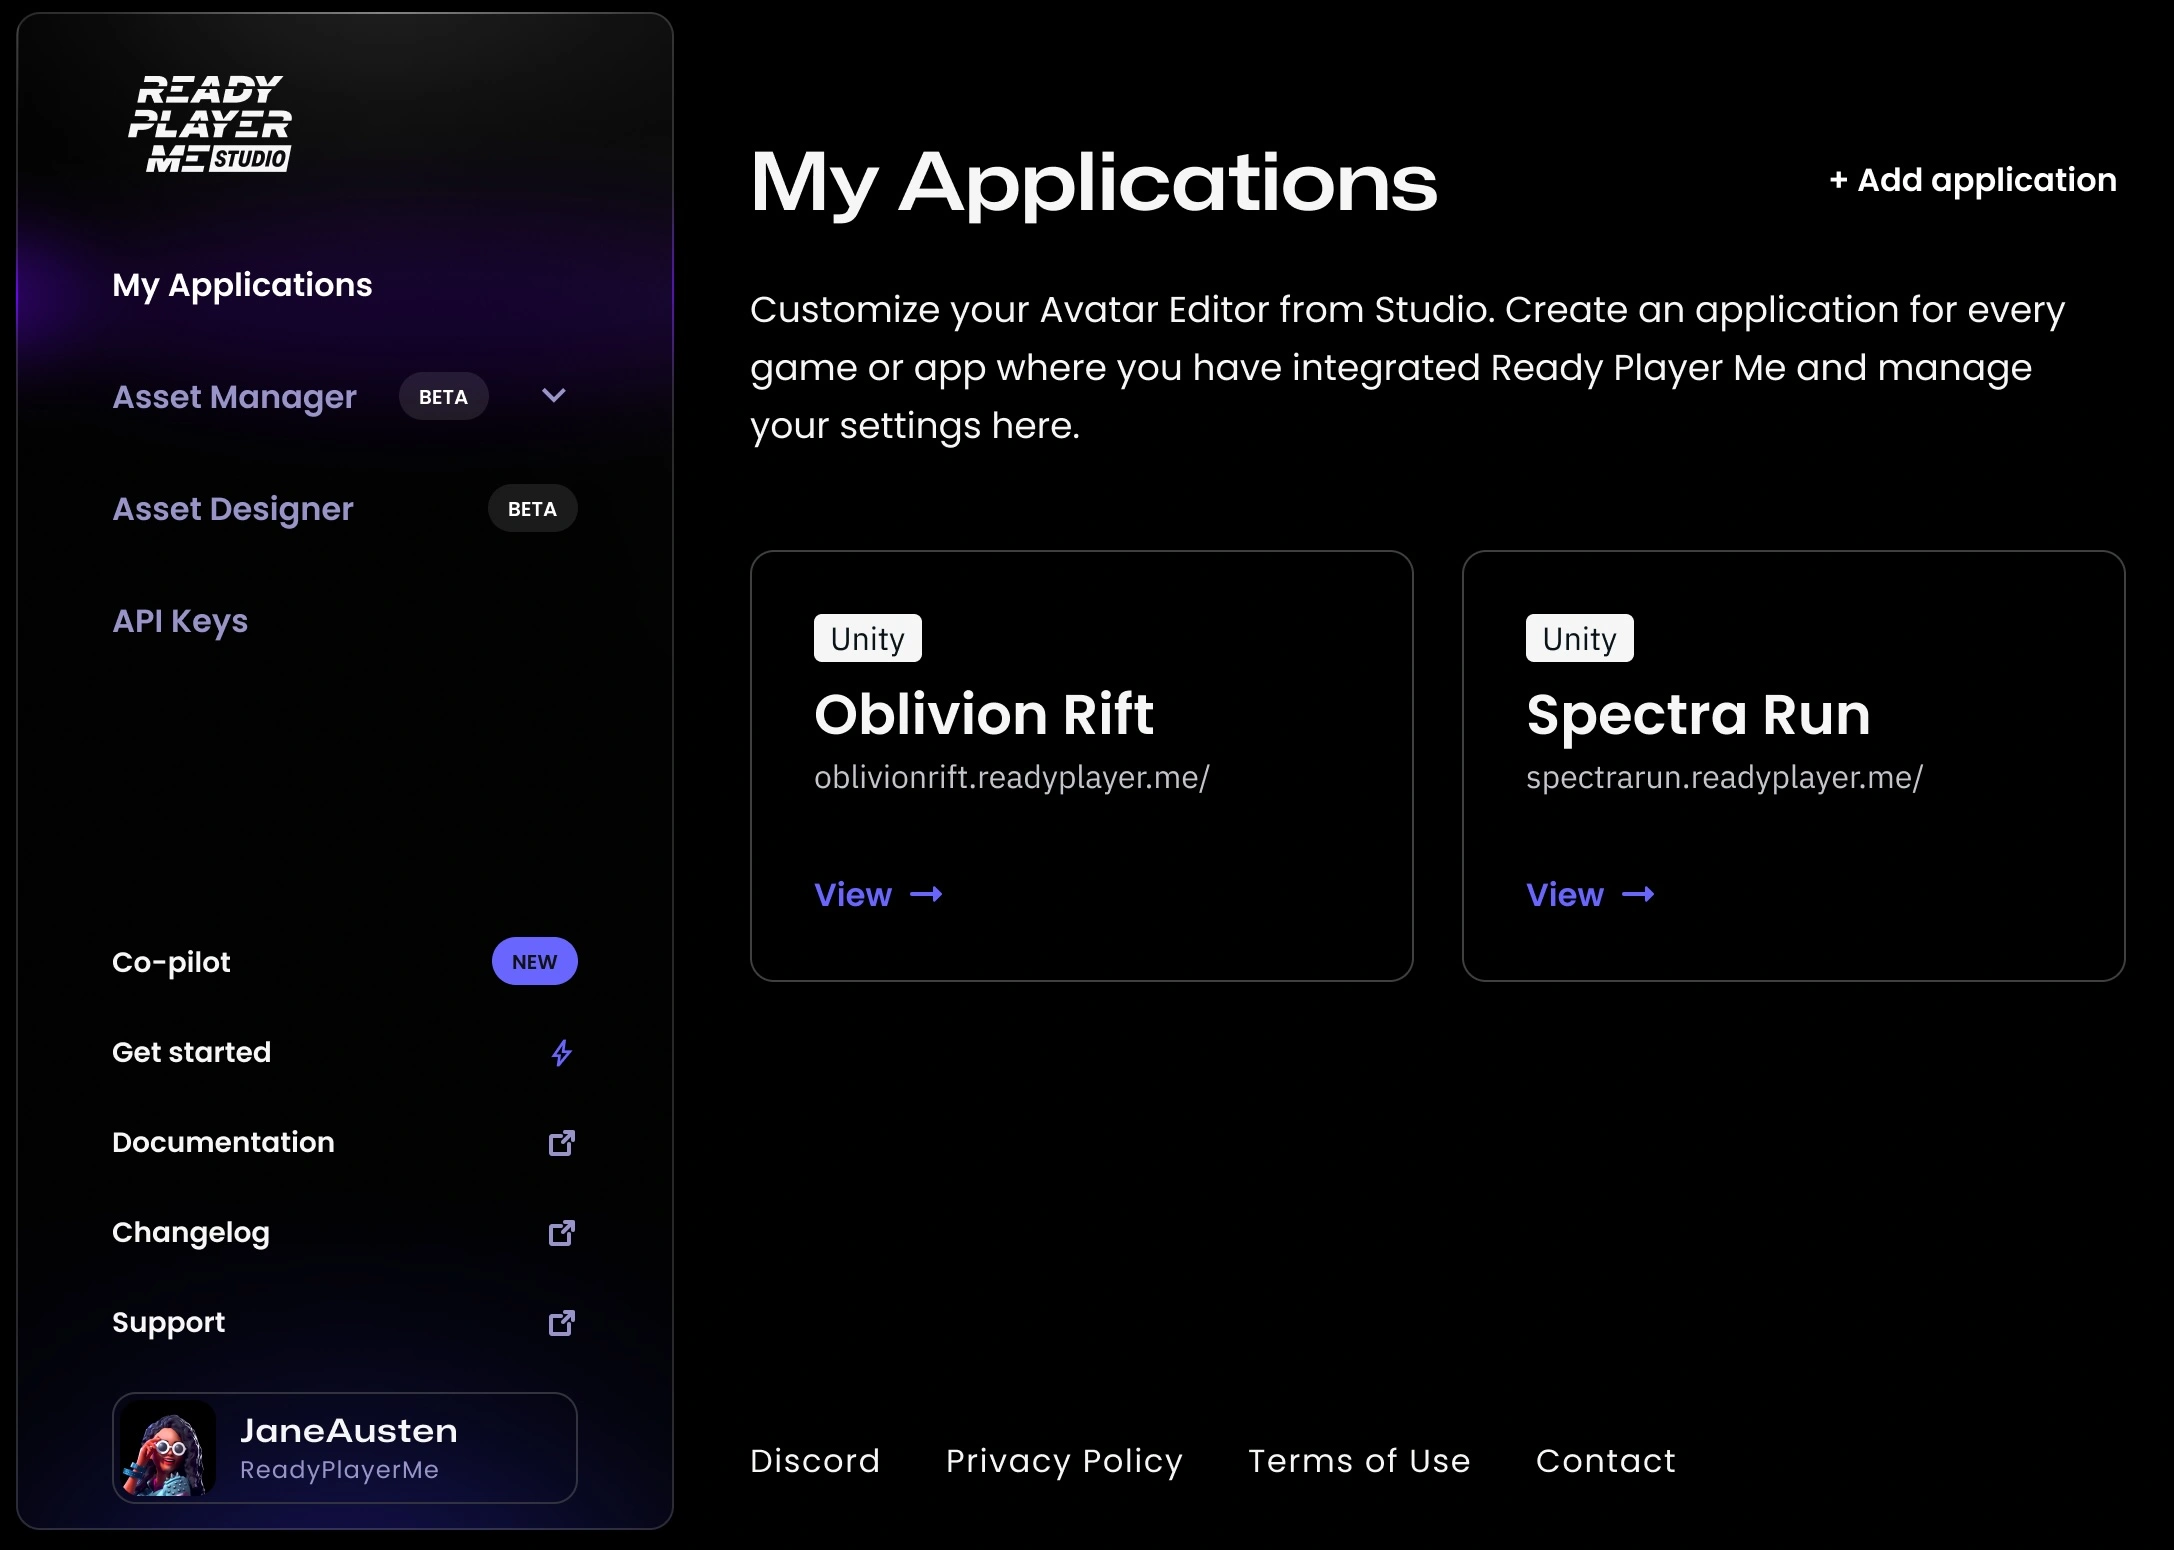Click the Unity tag on Spectra Run
Image resolution: width=2174 pixels, height=1550 pixels.
point(1579,638)
